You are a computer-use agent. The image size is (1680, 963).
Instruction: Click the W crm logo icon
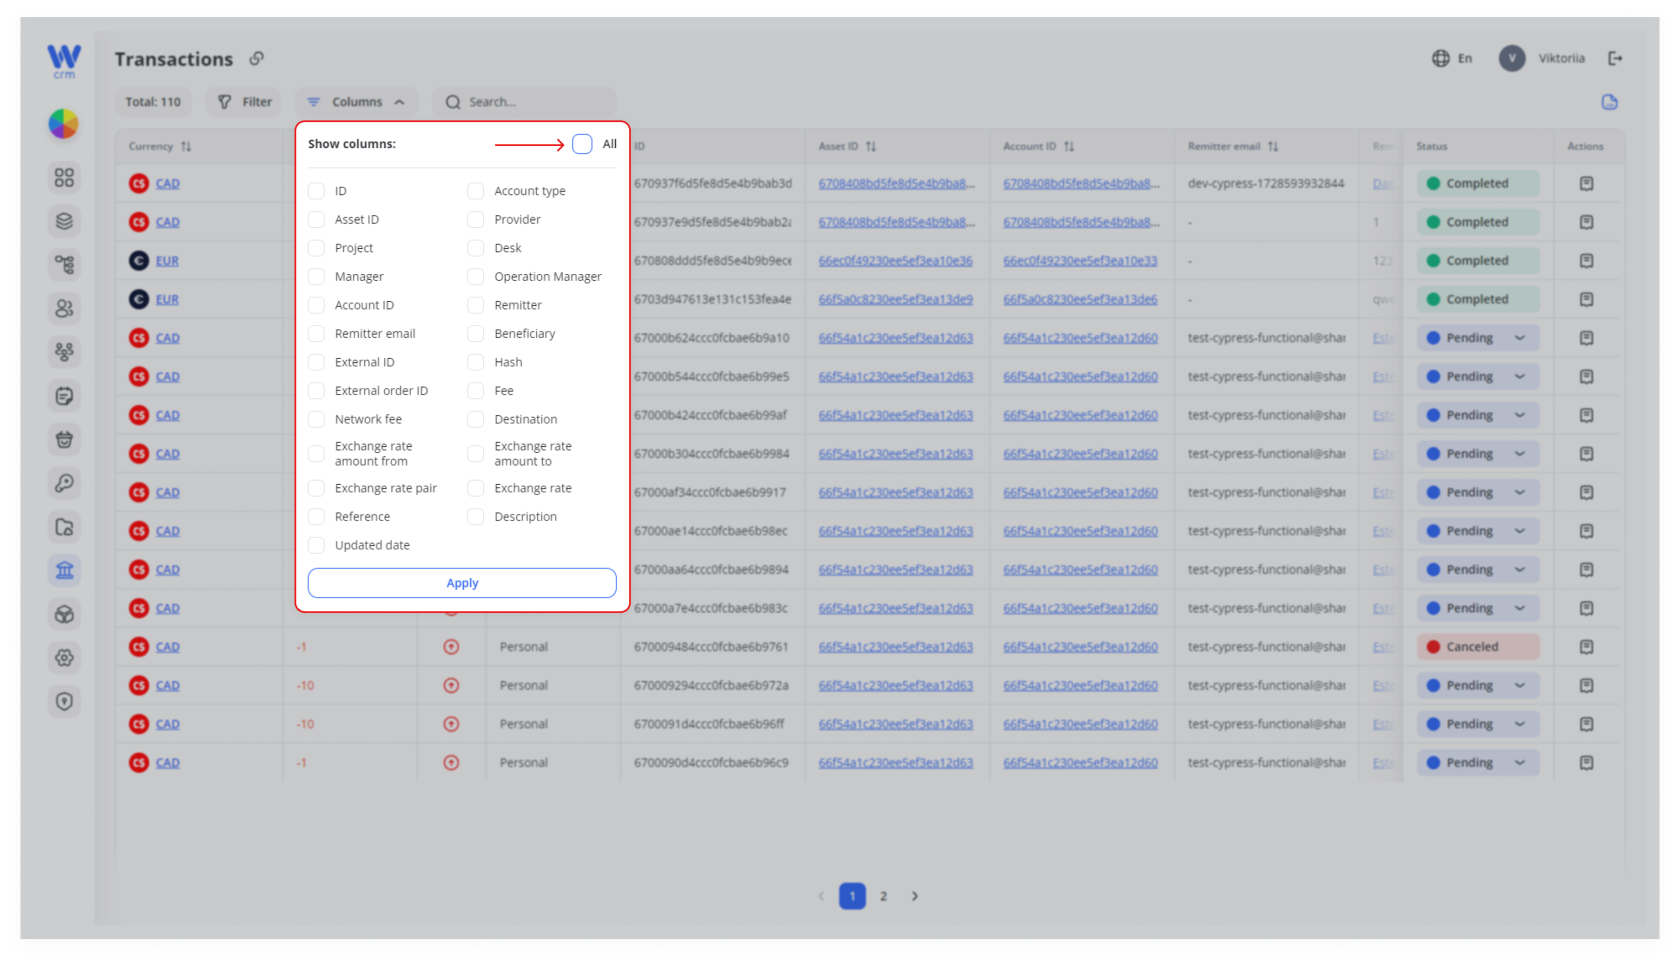pos(64,60)
